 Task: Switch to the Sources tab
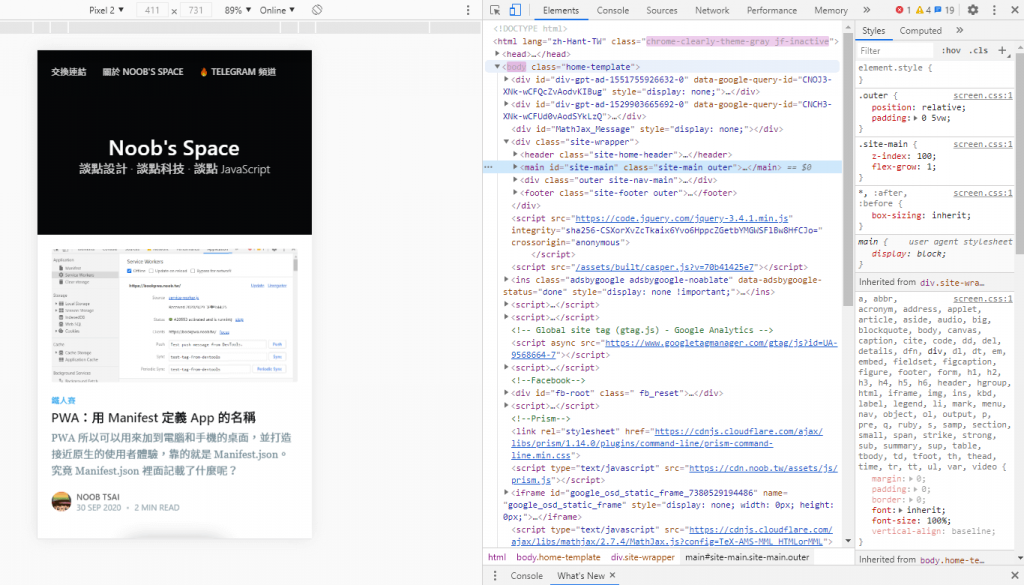click(x=662, y=10)
